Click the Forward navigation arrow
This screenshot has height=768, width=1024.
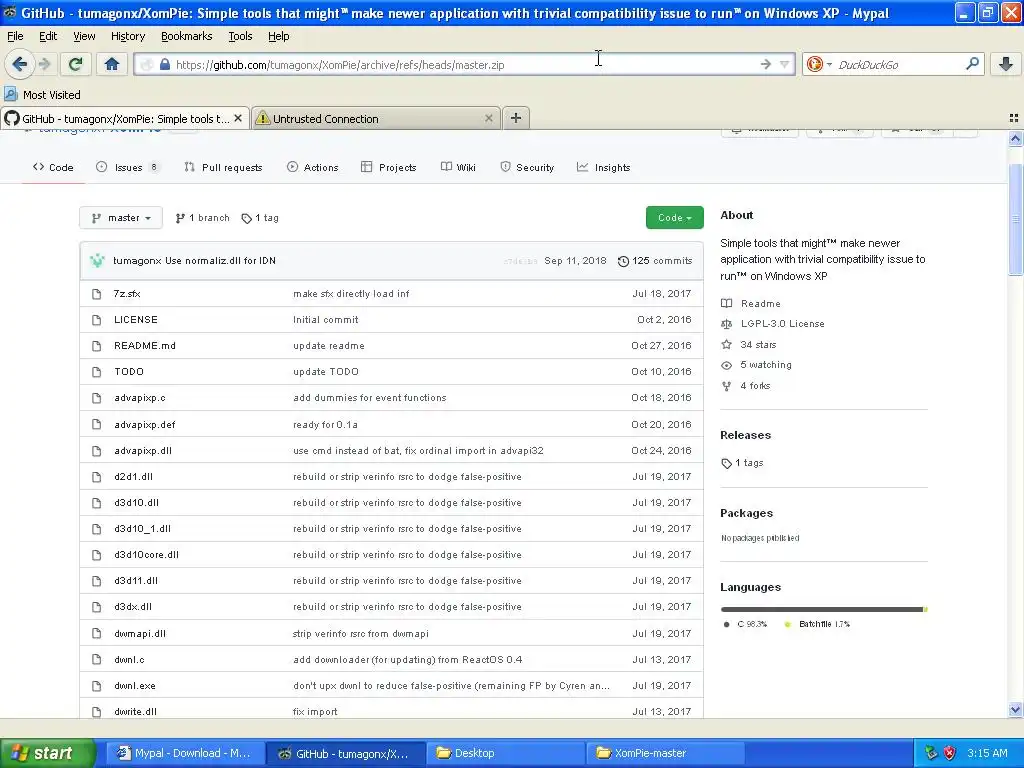point(45,64)
